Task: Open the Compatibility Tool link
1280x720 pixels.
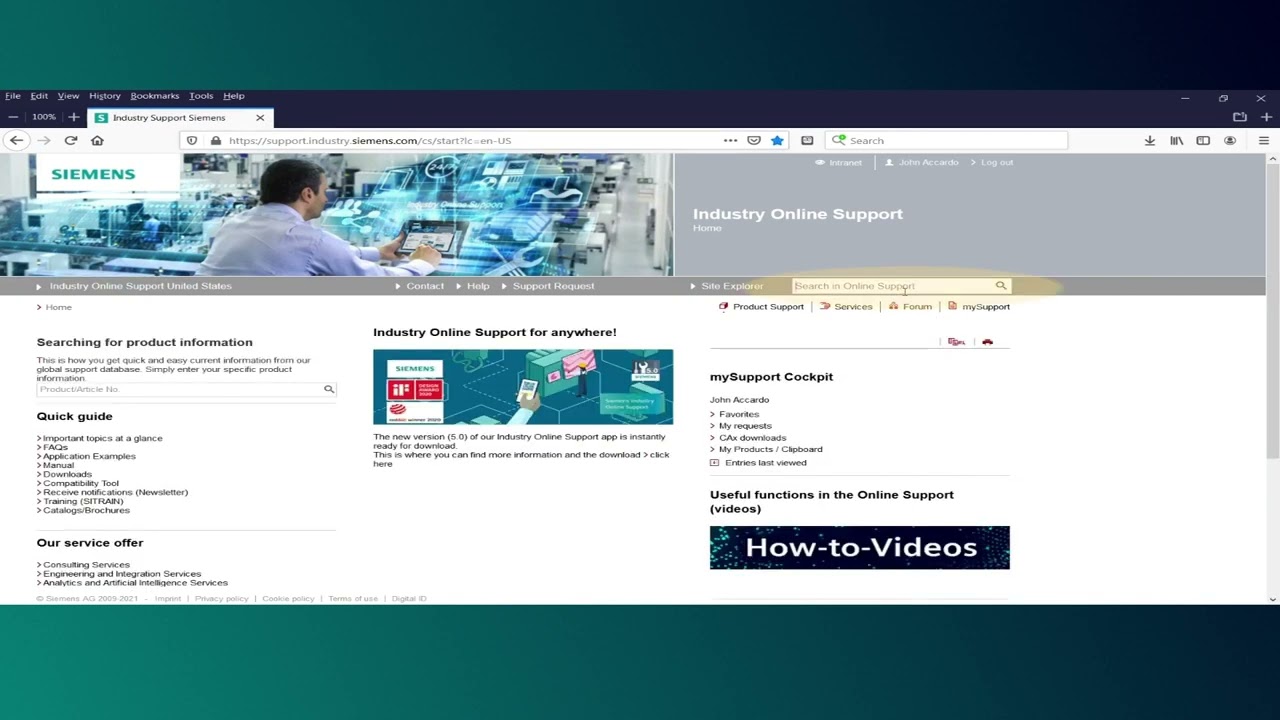Action: click(81, 483)
